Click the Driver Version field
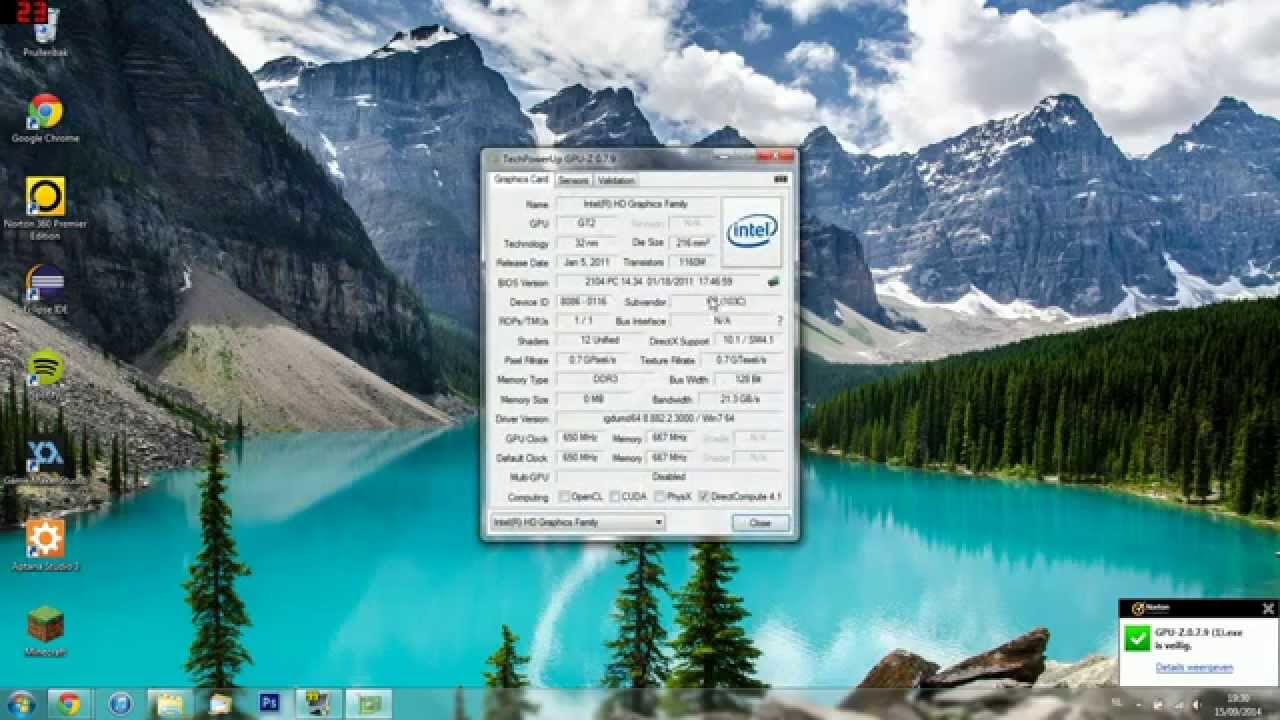The height and width of the screenshot is (720, 1280). pyautogui.click(x=669, y=419)
